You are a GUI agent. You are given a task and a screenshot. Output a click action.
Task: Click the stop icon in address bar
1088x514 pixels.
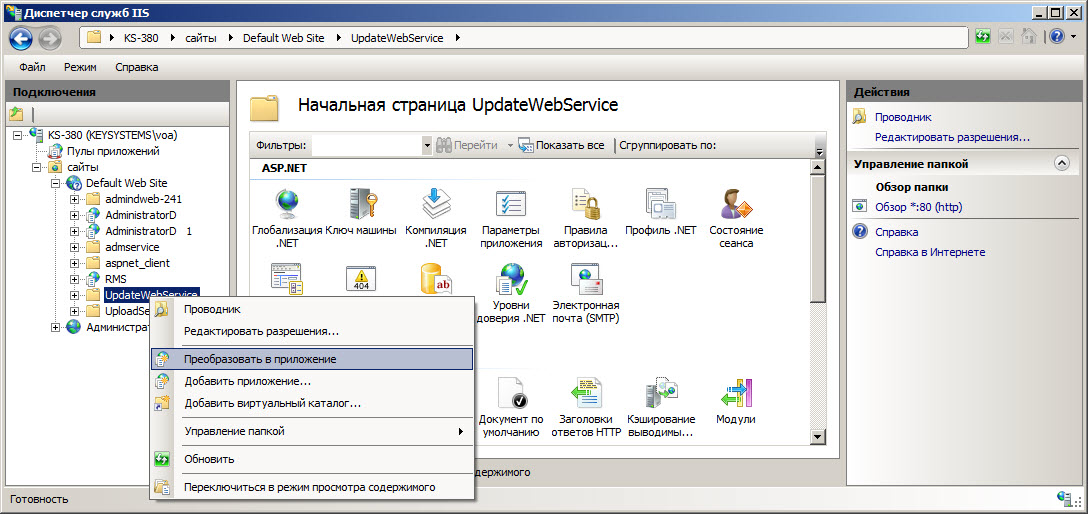point(1006,37)
